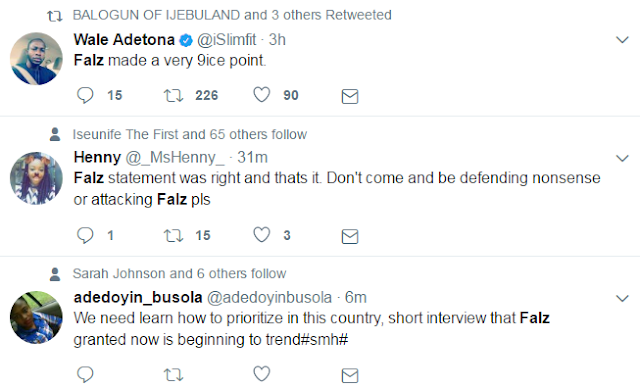The image size is (640, 389).
Task: Open Wale Adetona's profile name link
Action: coord(124,40)
